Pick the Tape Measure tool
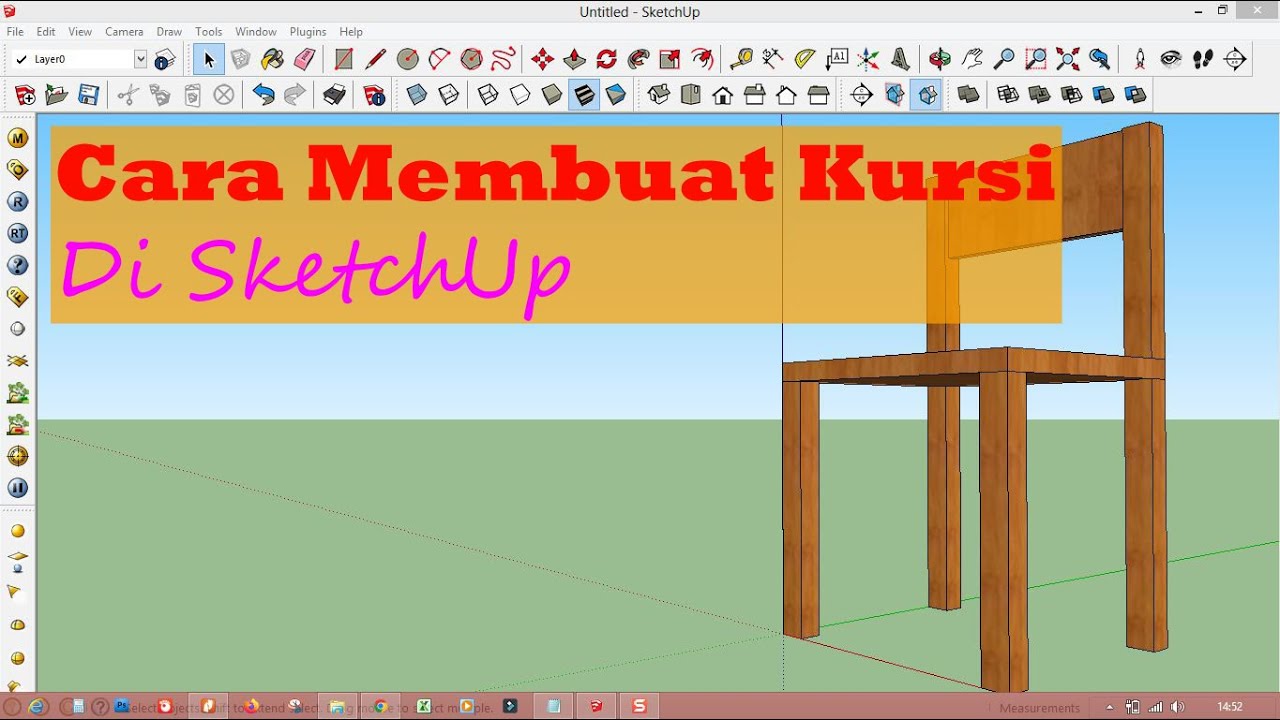 click(741, 59)
